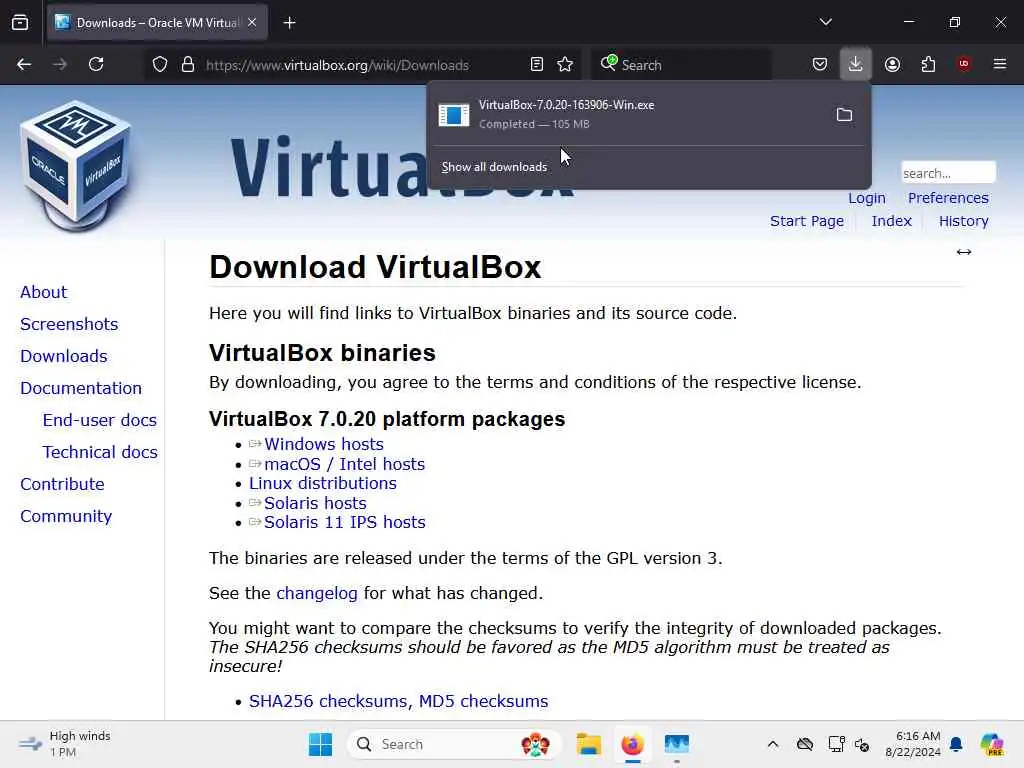Open the Login link

click(x=867, y=198)
